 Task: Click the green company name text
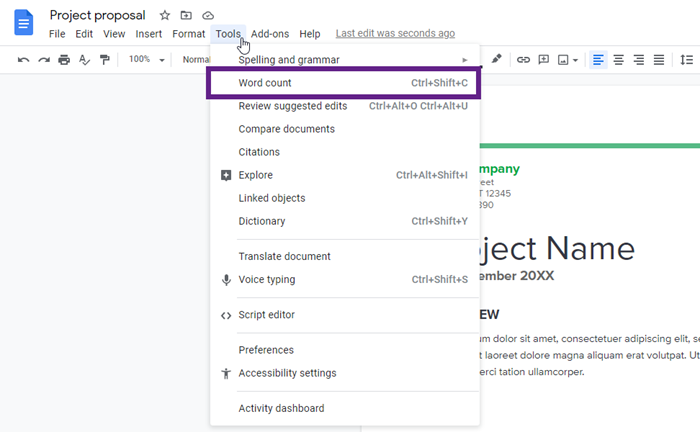click(500, 169)
